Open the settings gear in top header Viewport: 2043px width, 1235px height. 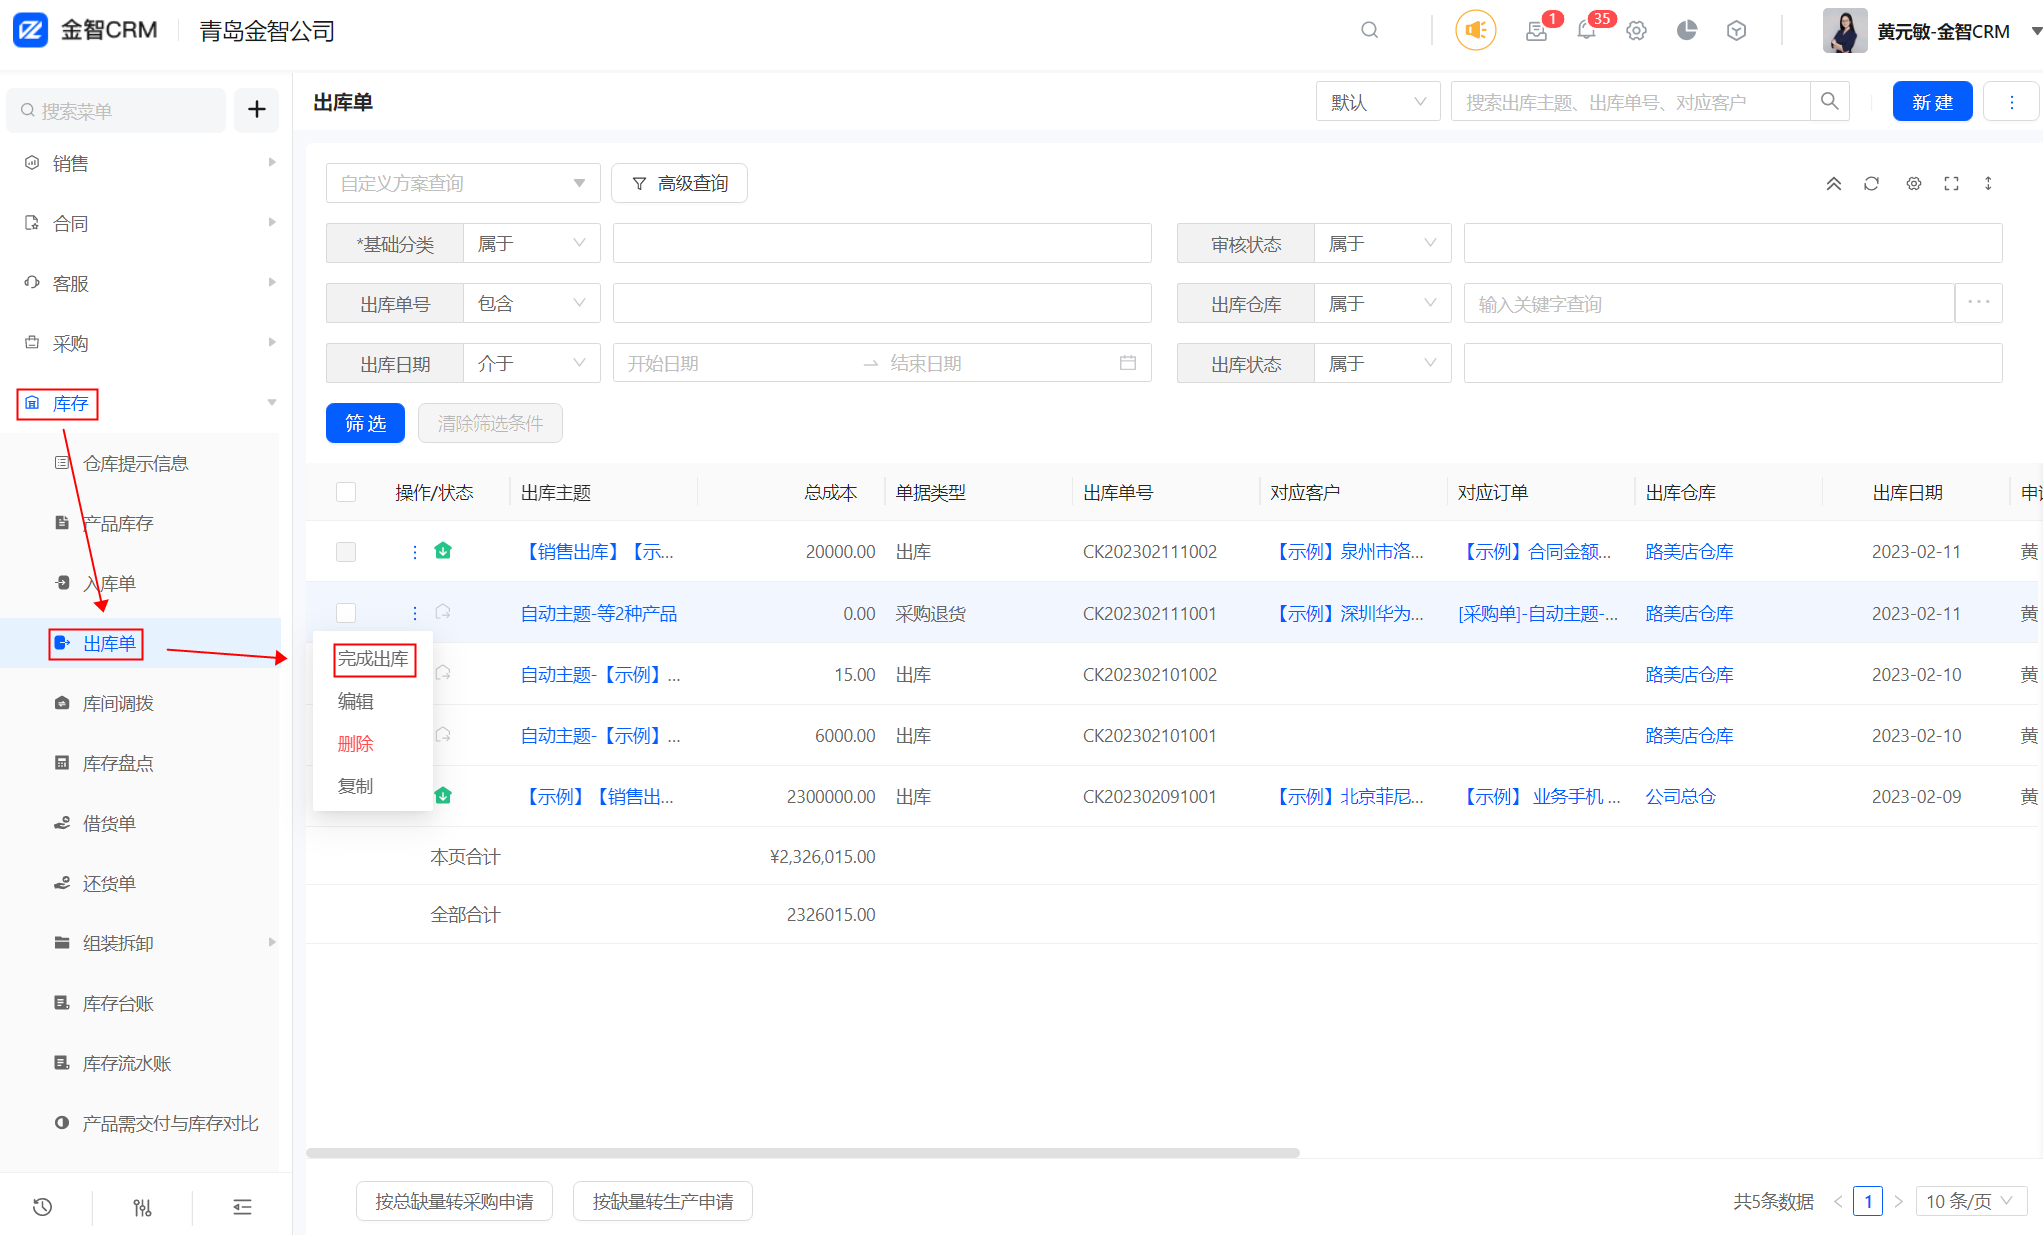click(1636, 31)
